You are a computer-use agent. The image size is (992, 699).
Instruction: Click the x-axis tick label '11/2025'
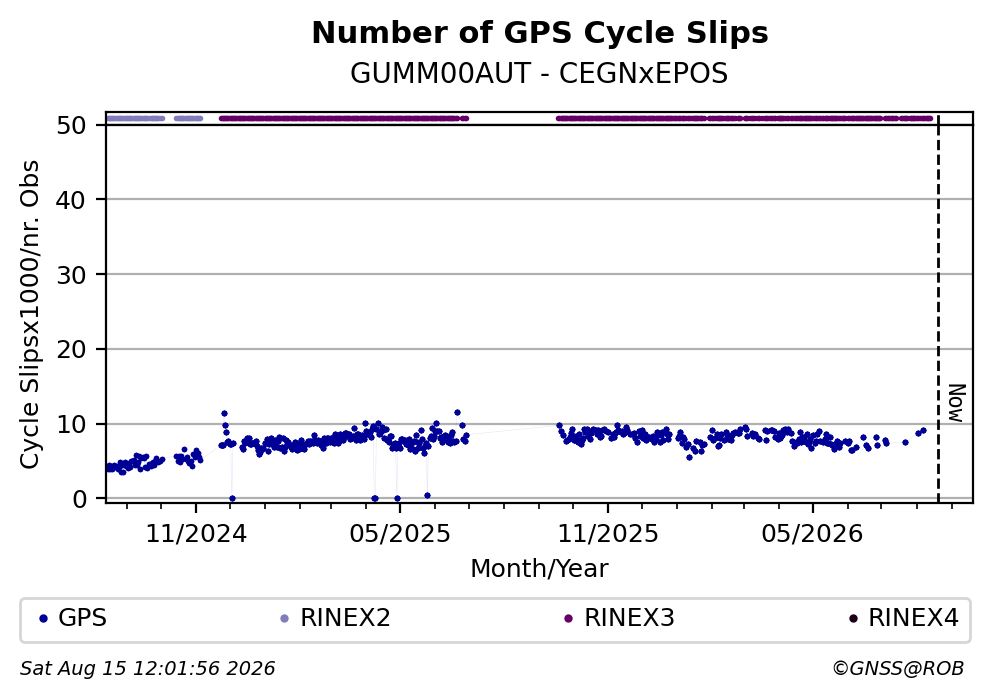click(608, 534)
